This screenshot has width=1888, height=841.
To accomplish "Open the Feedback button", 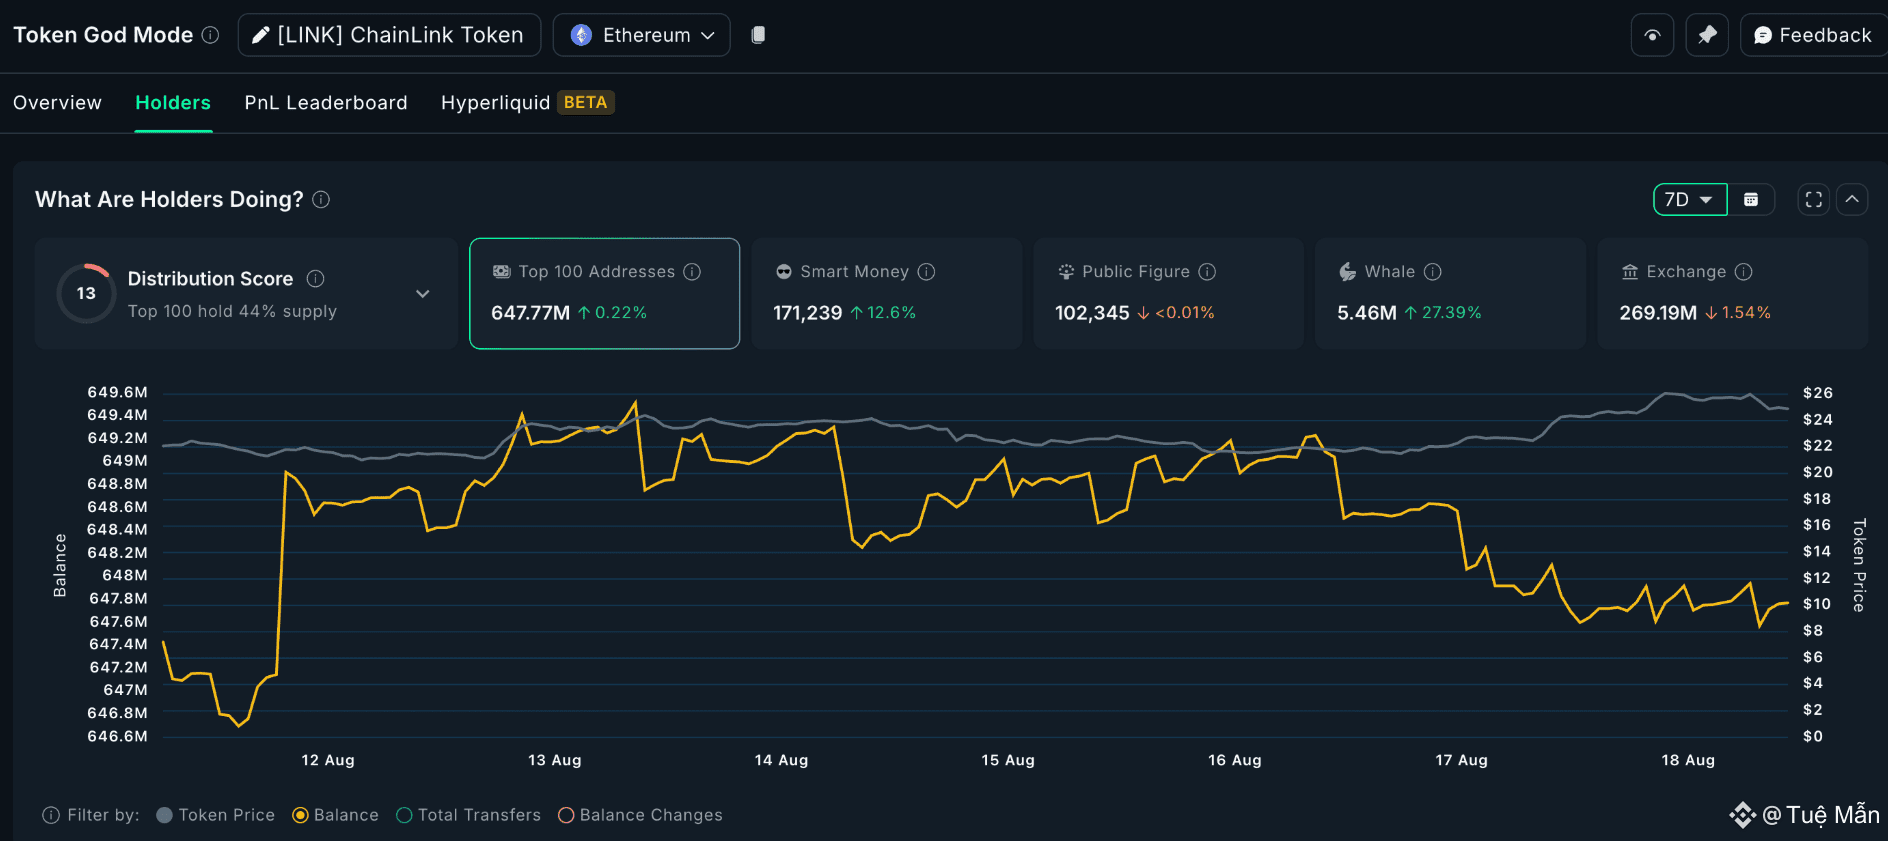I will (x=1813, y=35).
